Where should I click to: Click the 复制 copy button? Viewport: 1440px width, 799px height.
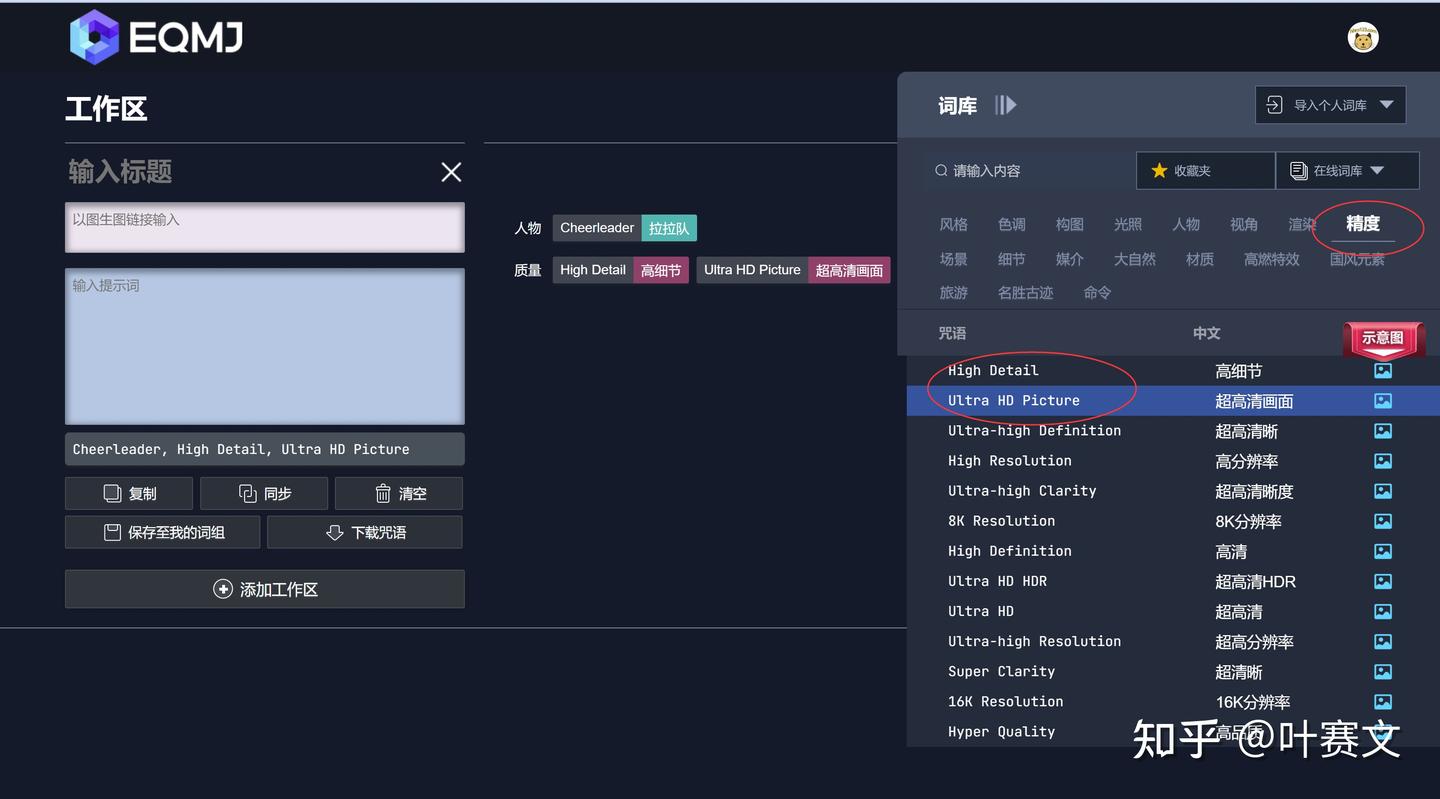(x=129, y=494)
